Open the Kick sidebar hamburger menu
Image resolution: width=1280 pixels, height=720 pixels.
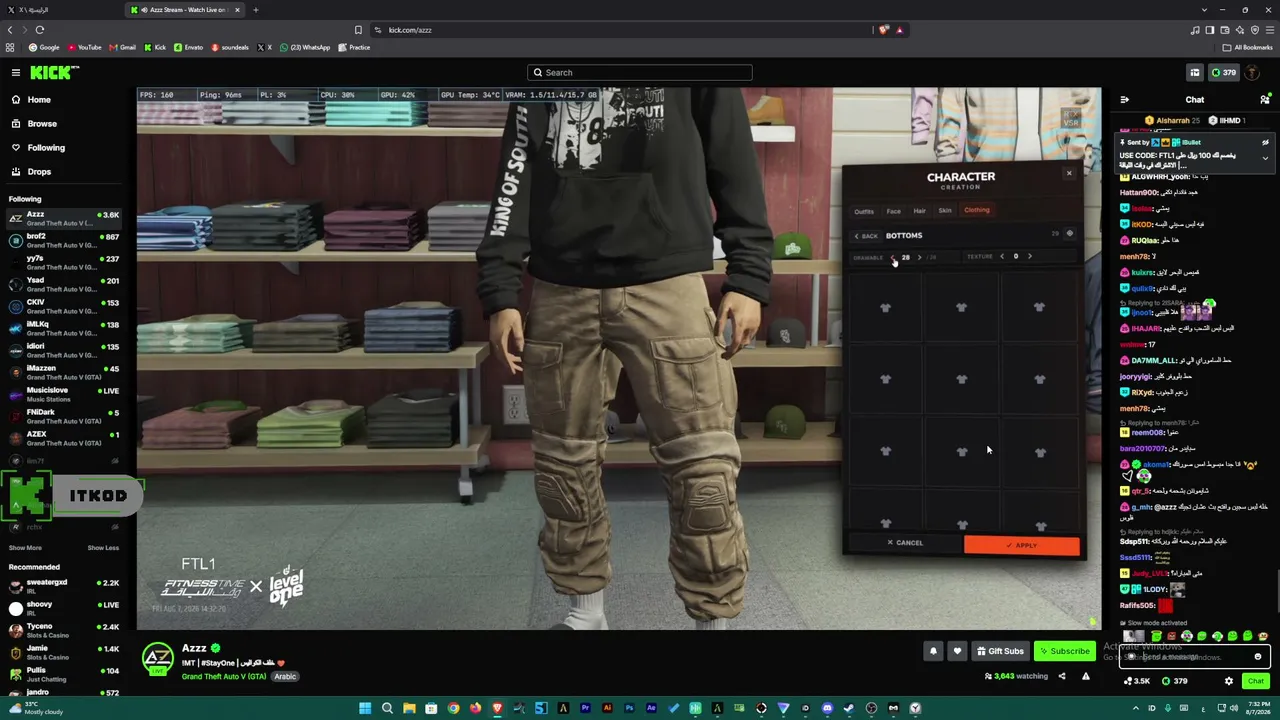[16, 72]
